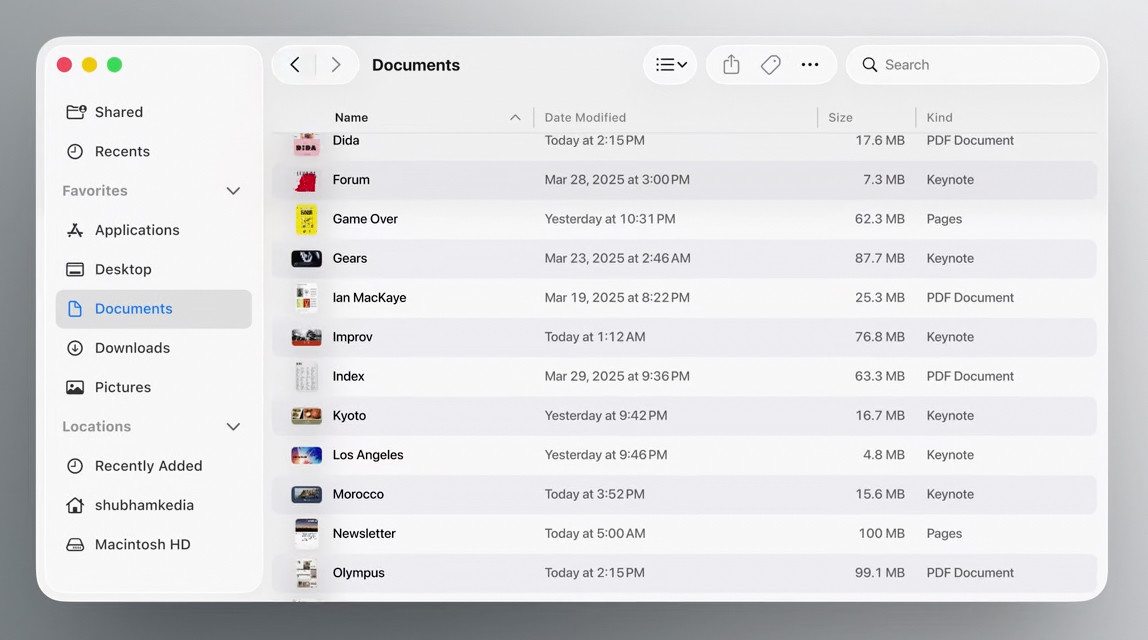Screen dimensions: 1148x640
Task: Open Shared in the sidebar
Action: point(153,112)
